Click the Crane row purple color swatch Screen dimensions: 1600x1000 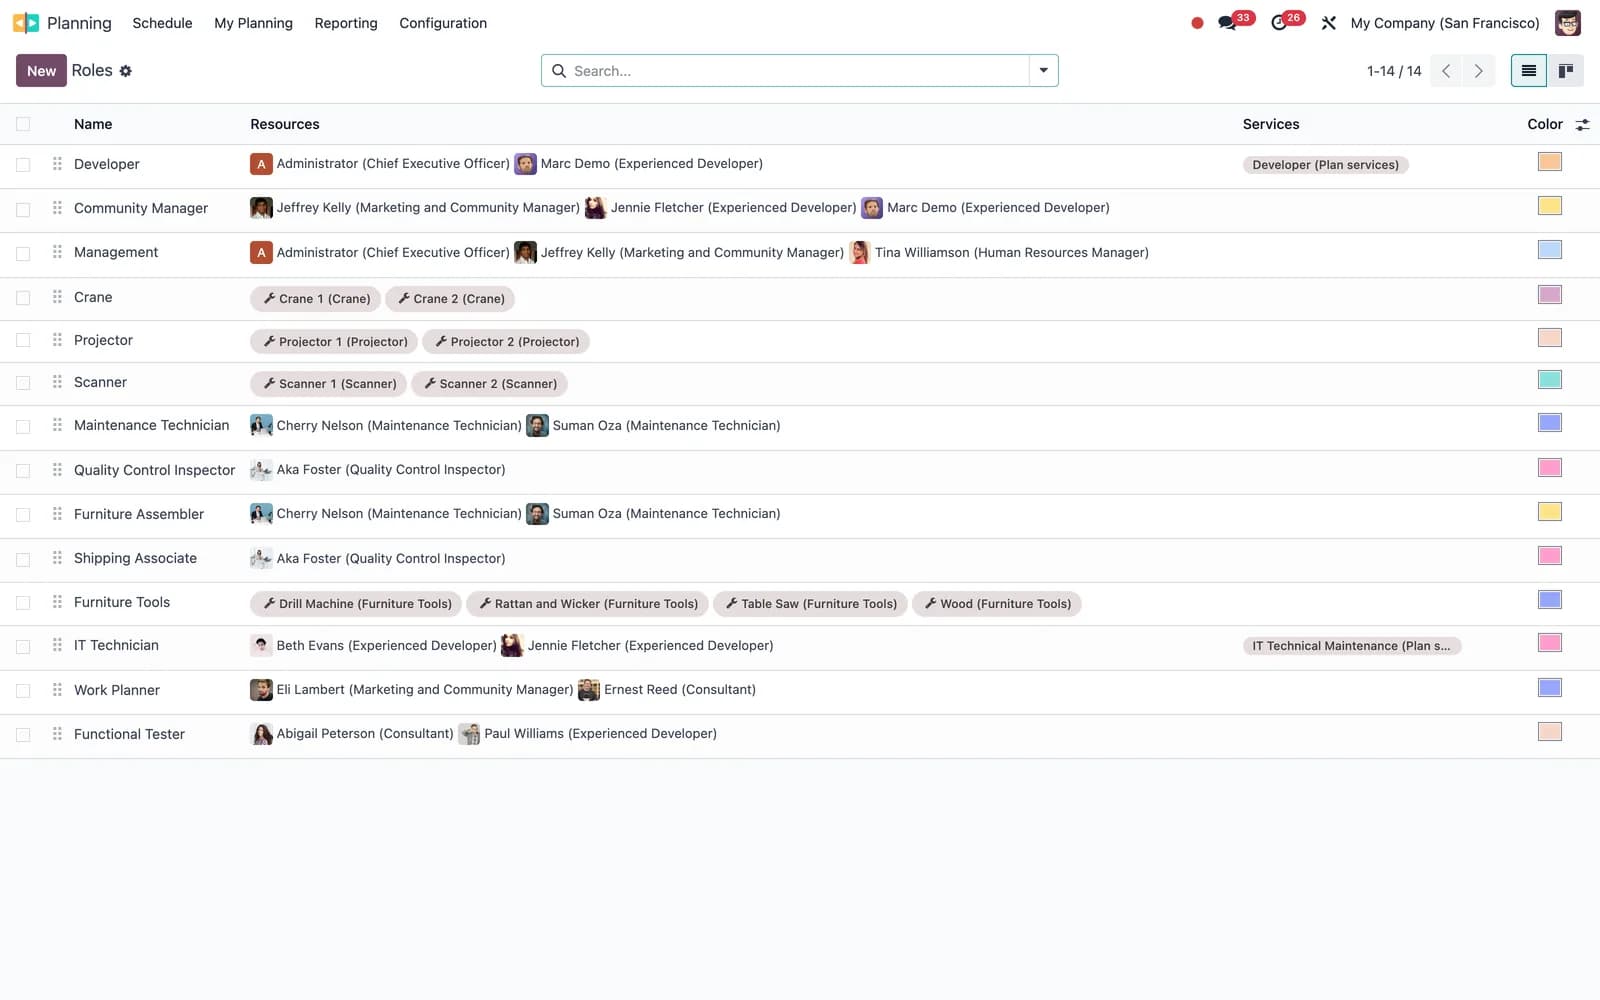[1550, 295]
